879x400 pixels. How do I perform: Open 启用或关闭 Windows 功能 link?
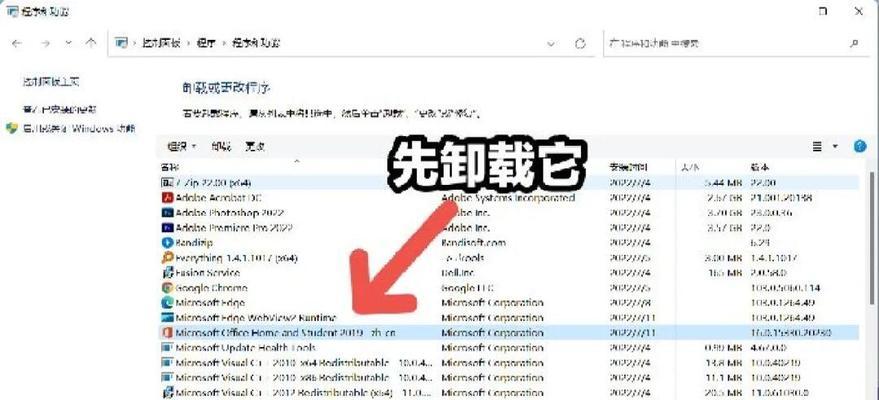pos(78,128)
